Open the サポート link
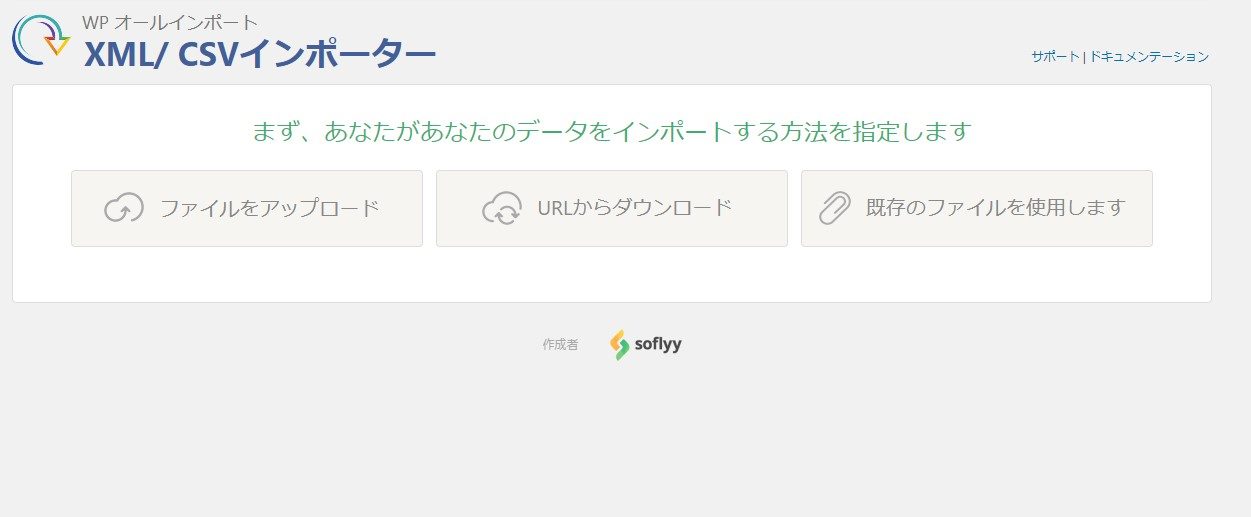 pos(1055,57)
